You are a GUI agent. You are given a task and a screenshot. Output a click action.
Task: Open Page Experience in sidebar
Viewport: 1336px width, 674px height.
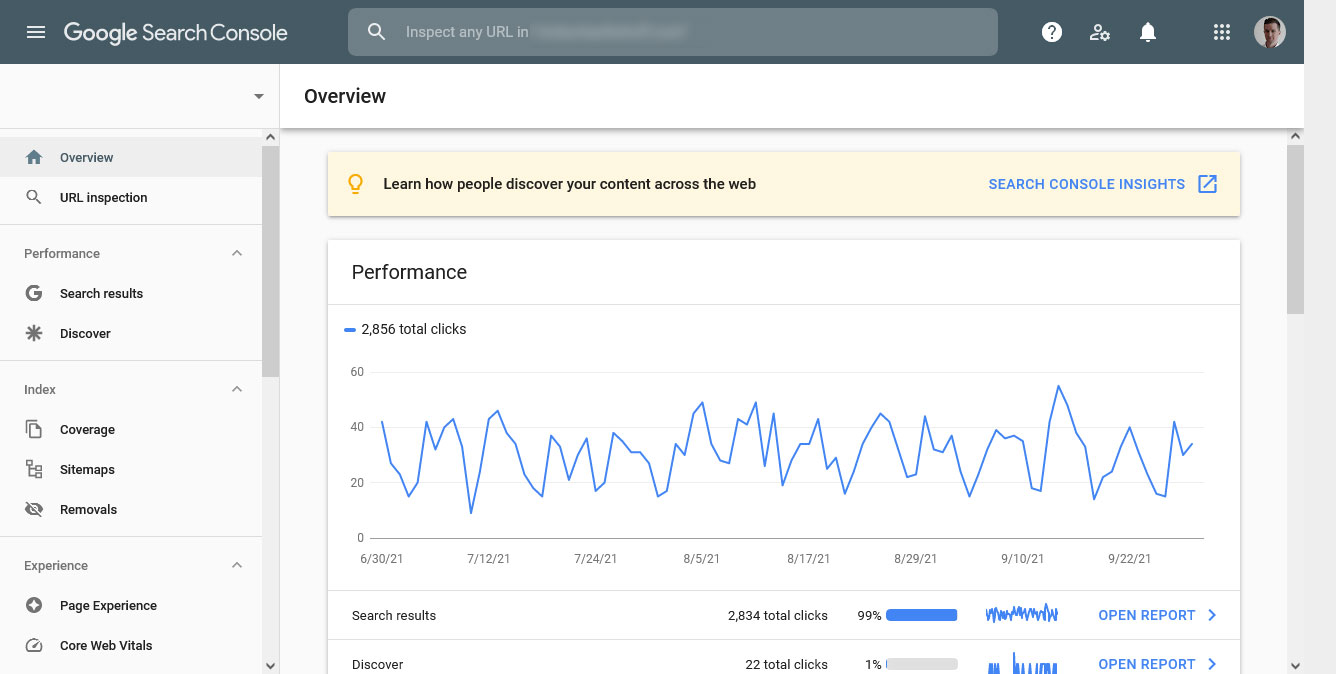click(x=131, y=605)
